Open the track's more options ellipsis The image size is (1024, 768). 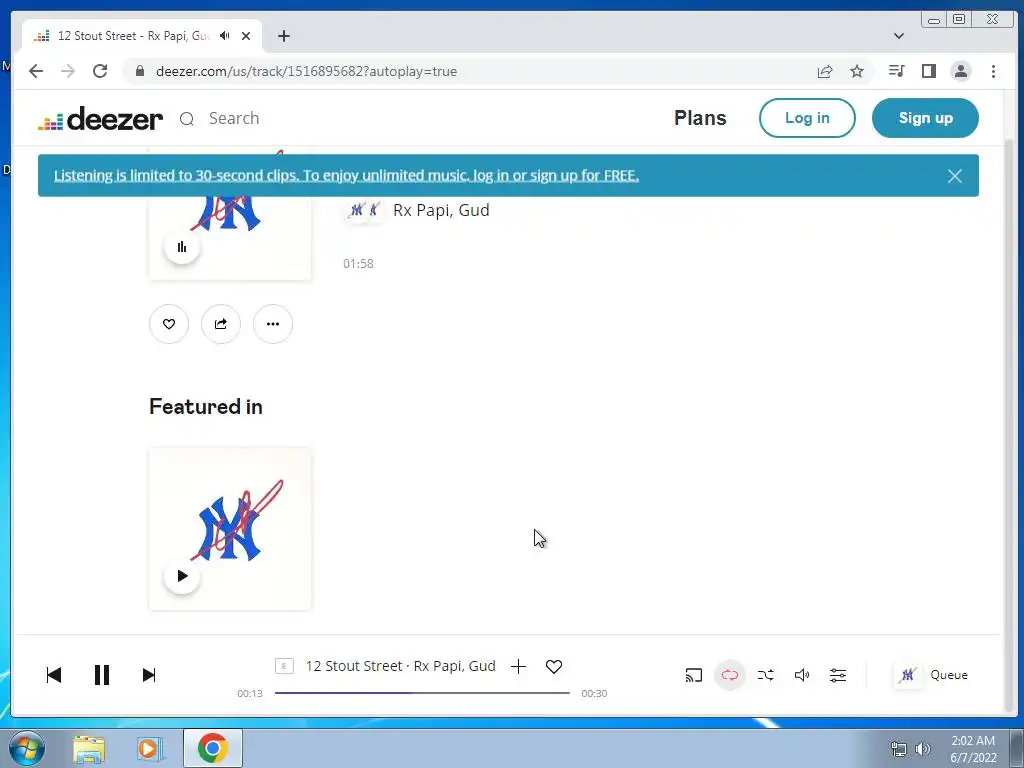273,324
